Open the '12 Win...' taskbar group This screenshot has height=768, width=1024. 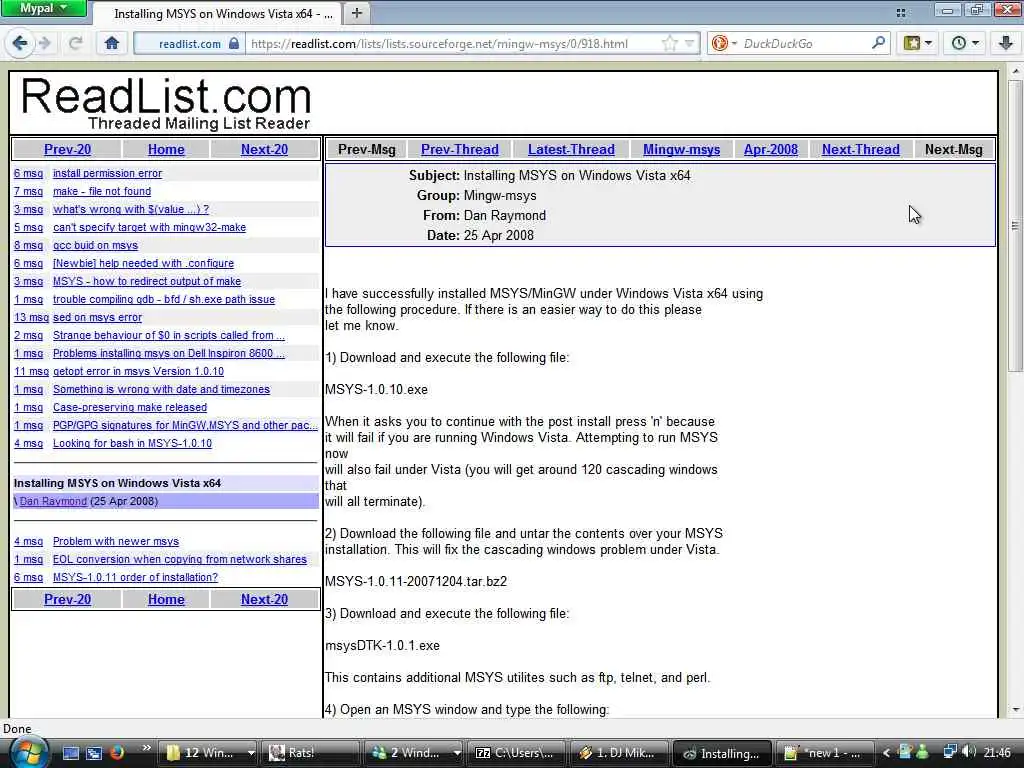point(208,753)
